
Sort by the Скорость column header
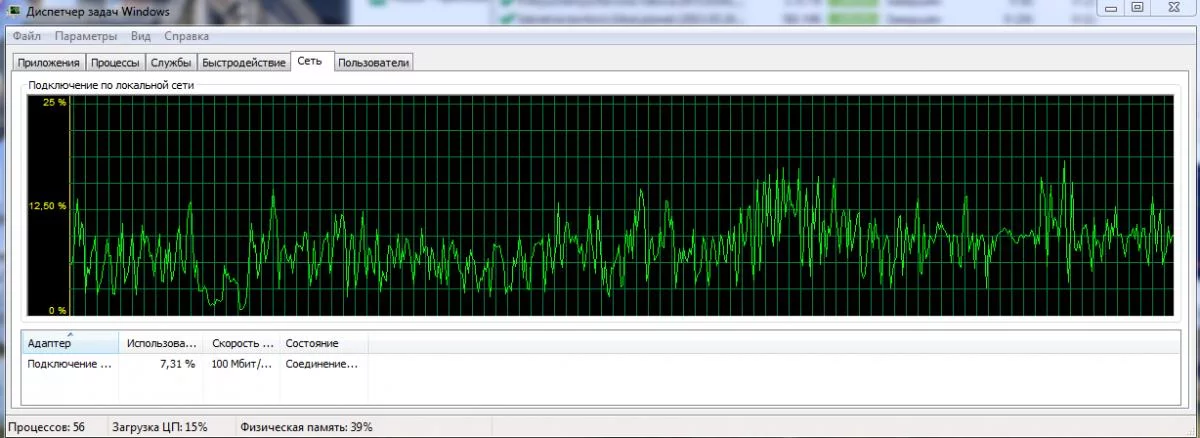(241, 344)
